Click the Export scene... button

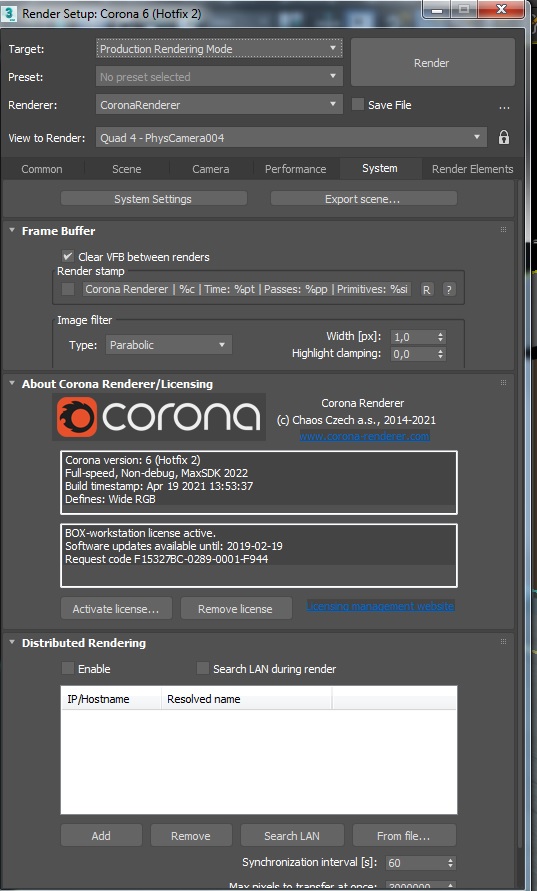[363, 199]
